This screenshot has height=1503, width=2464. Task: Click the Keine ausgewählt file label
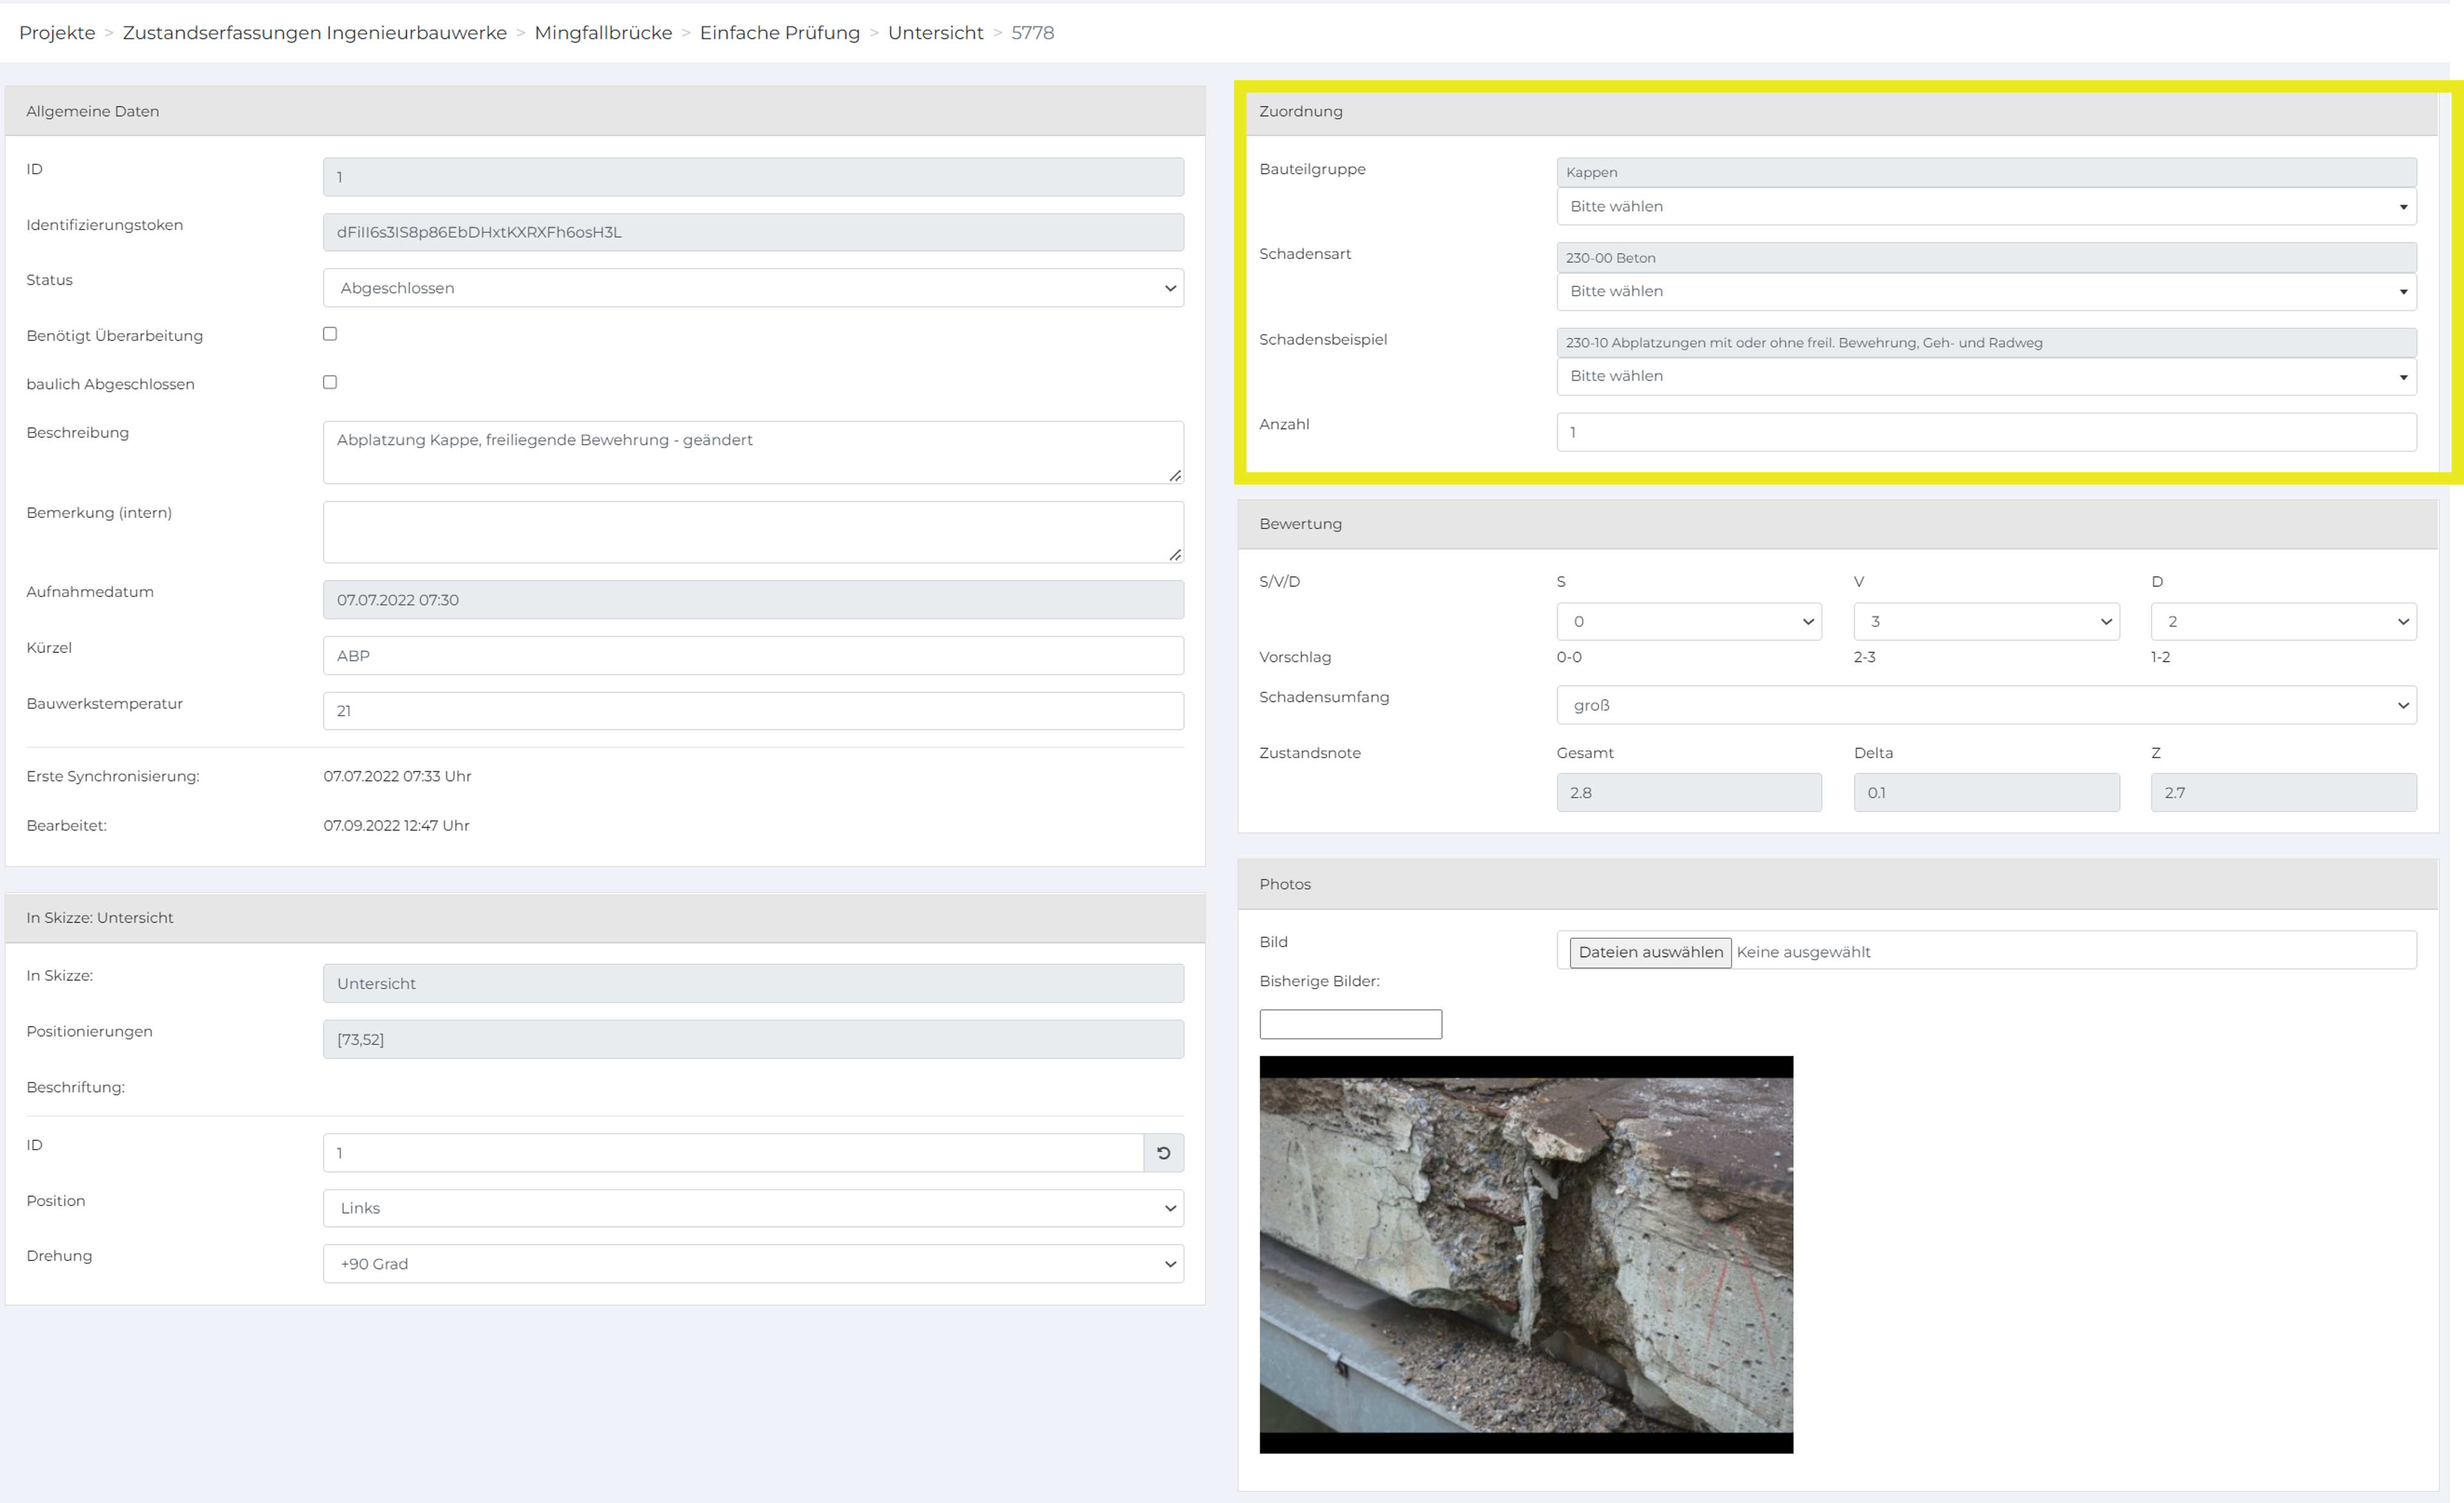click(1803, 952)
